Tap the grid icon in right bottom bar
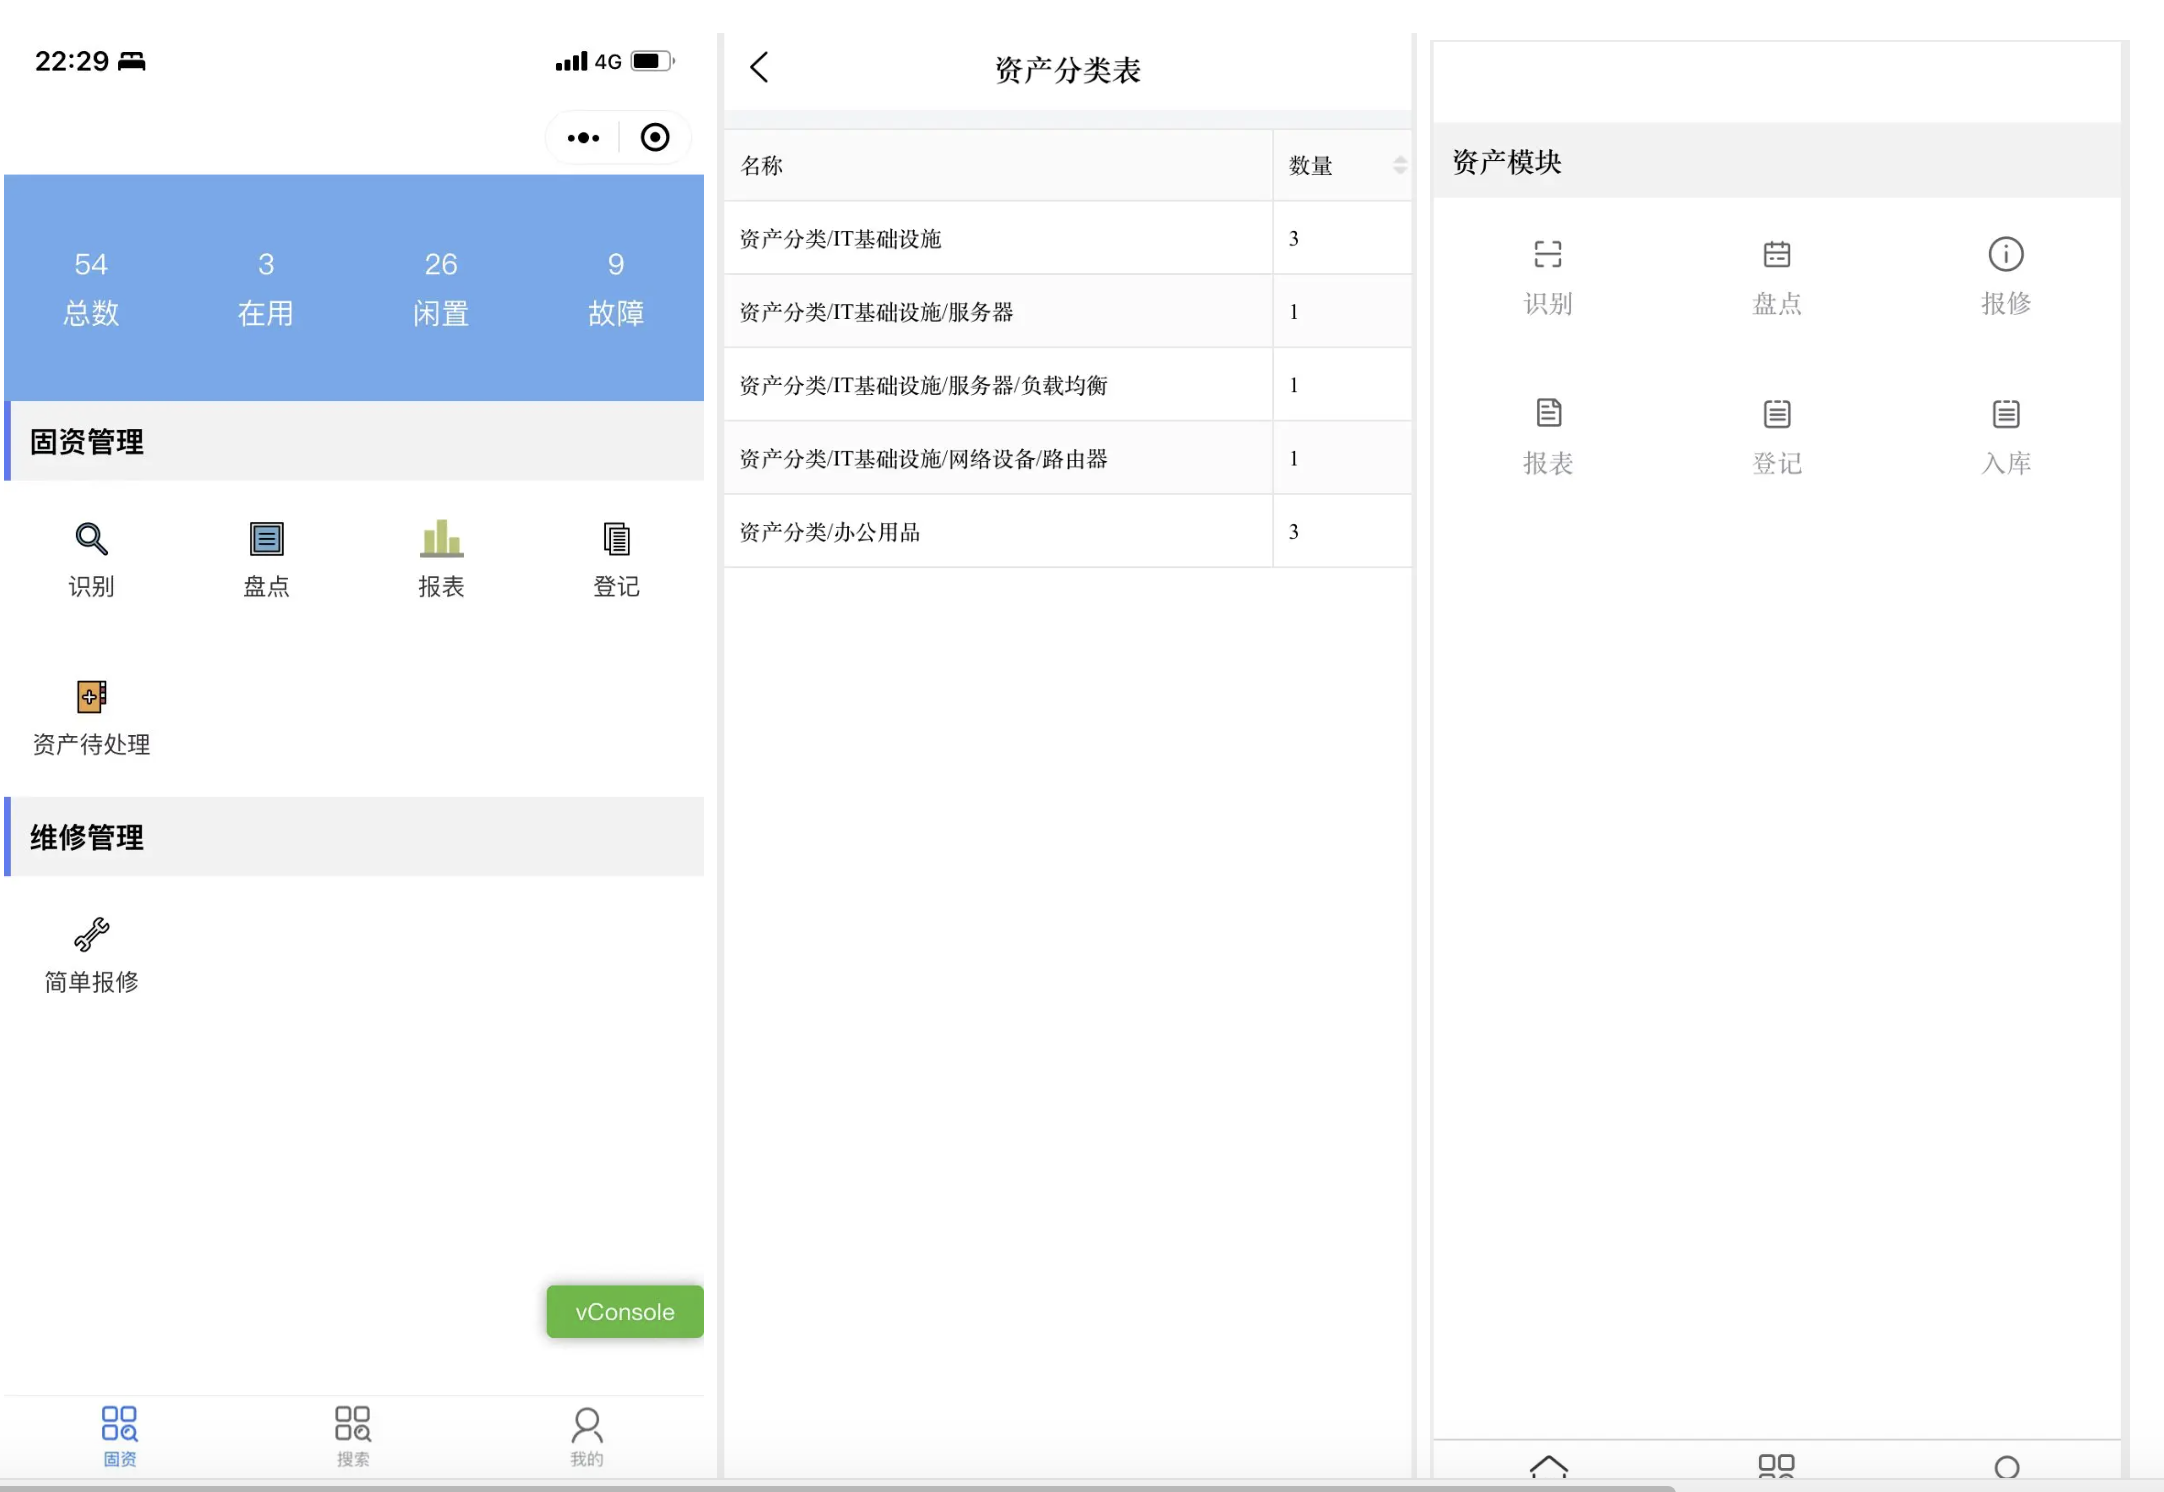2164x1492 pixels. click(x=1776, y=1466)
